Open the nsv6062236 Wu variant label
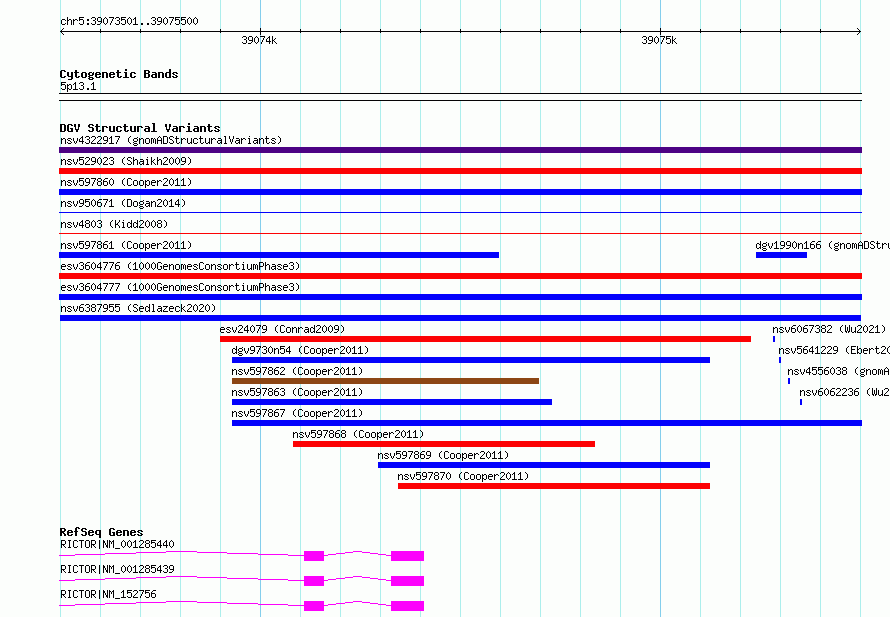Image resolution: width=890 pixels, height=617 pixels. coord(844,392)
